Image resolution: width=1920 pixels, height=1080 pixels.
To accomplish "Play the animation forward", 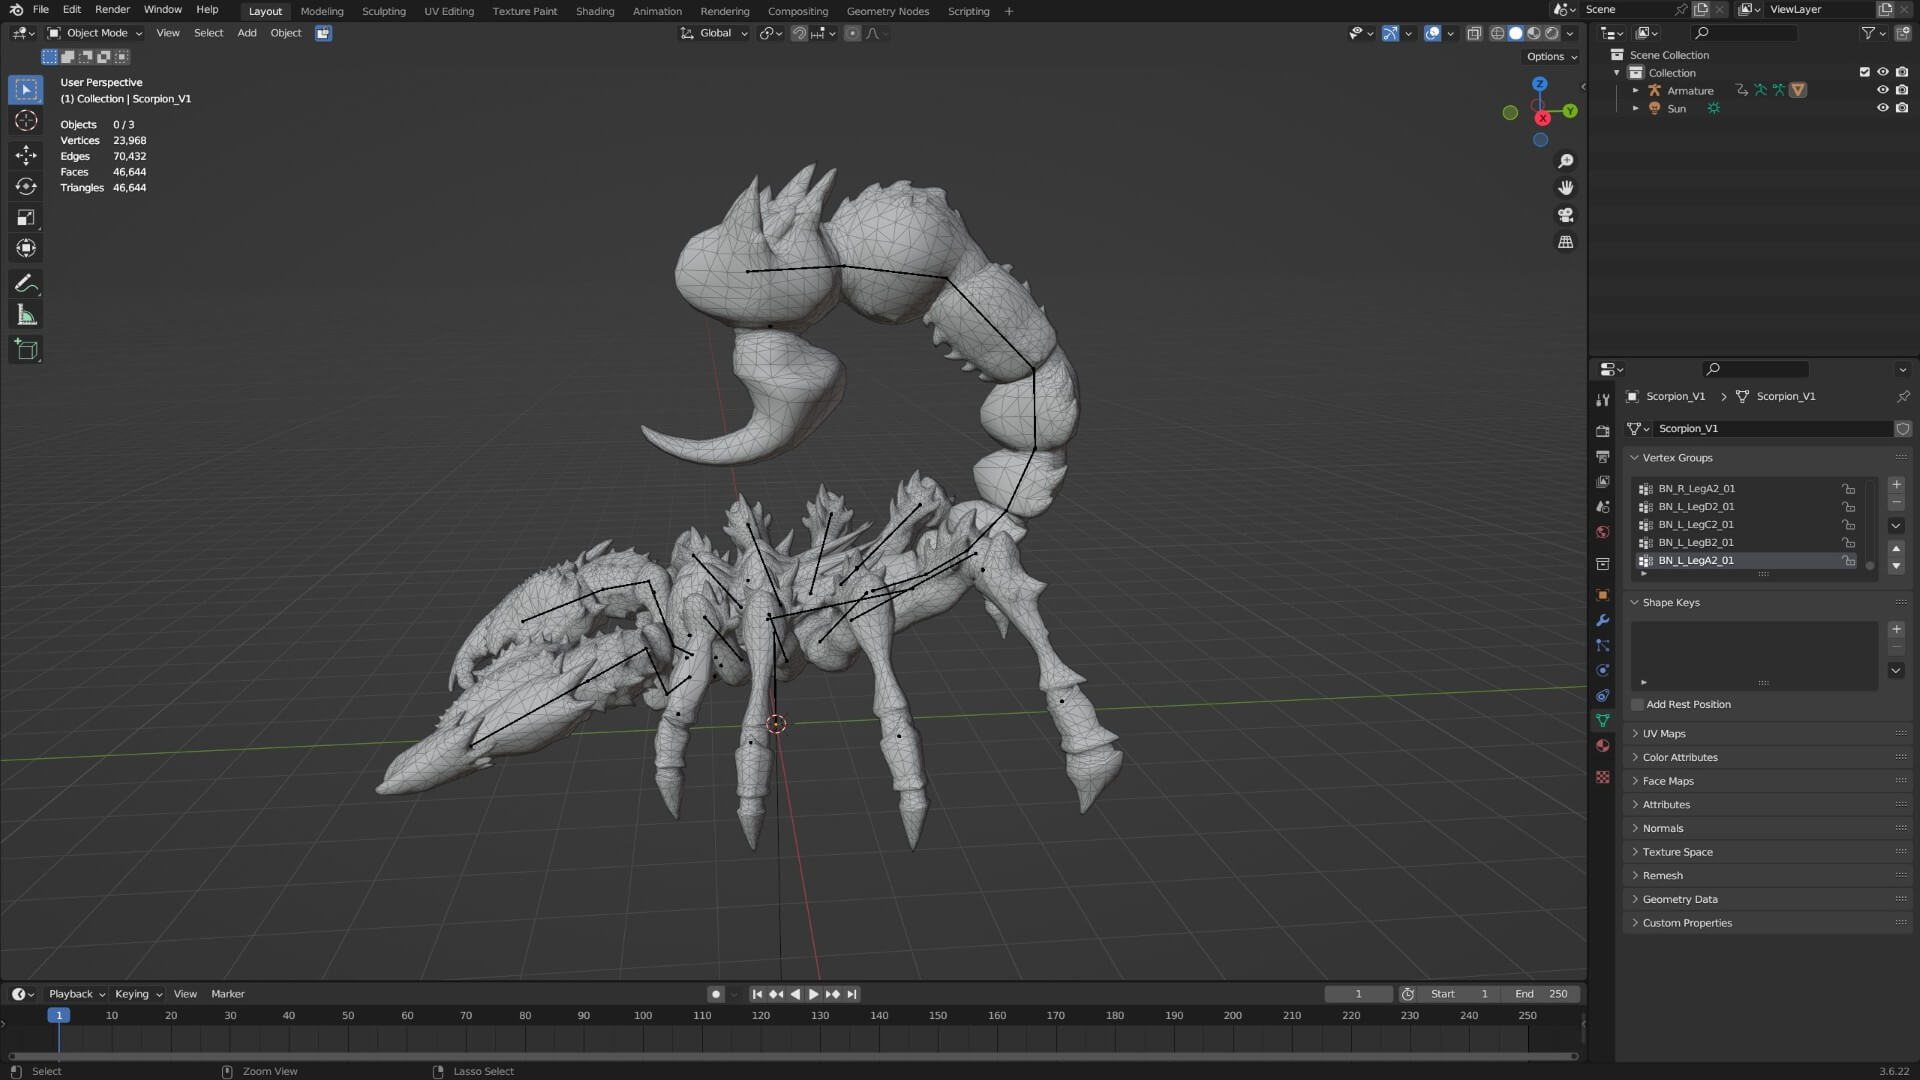I will pos(813,994).
